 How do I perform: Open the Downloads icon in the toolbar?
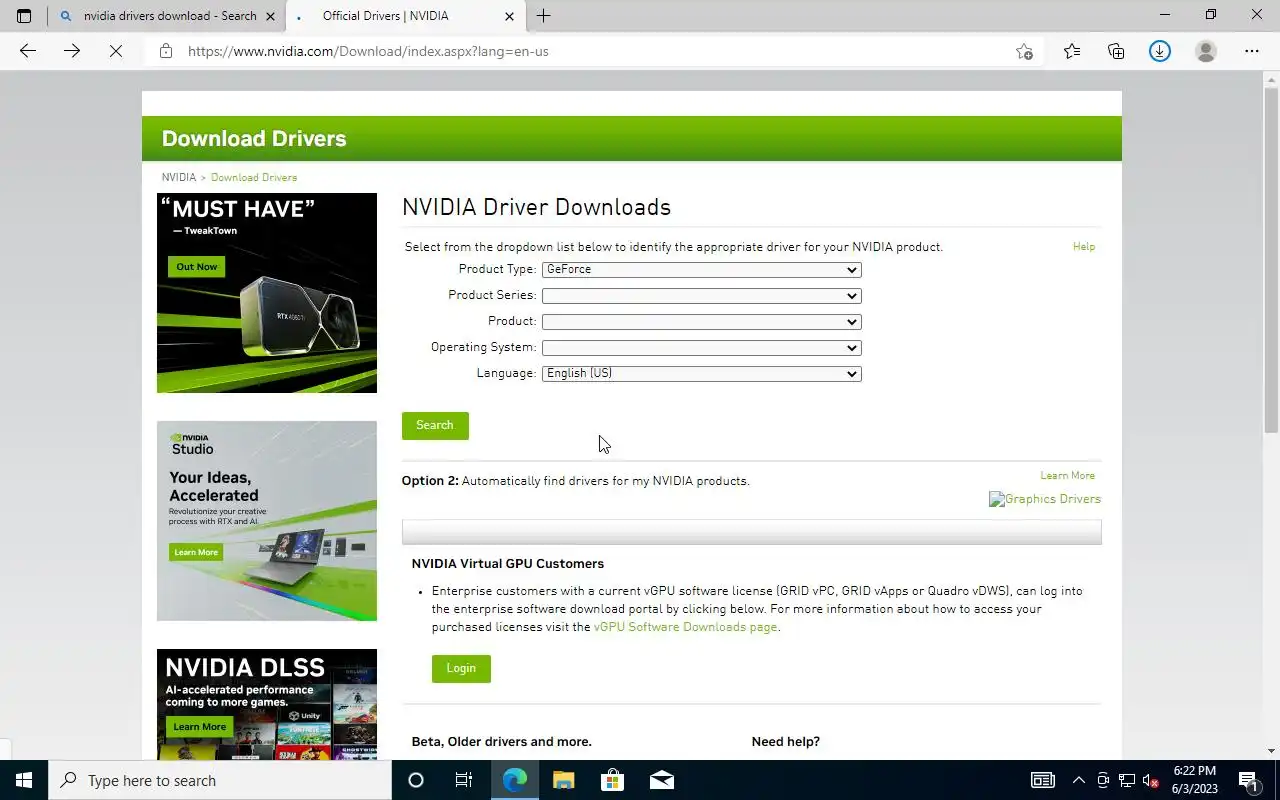point(1160,51)
